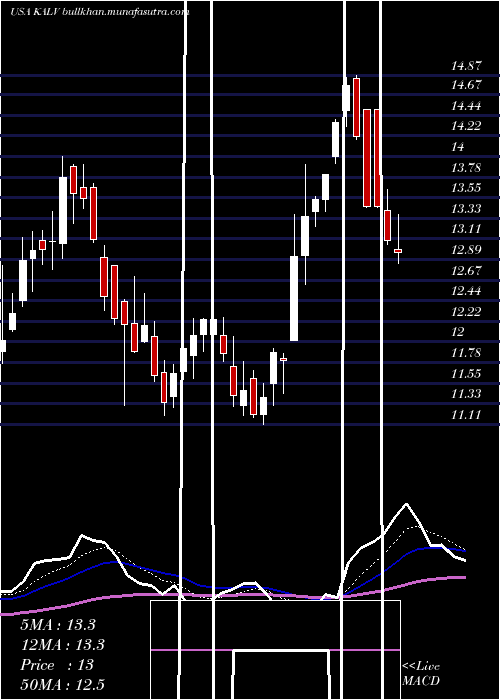This screenshot has width=500, height=700.
Task: Click the <<Live MACD label
Action: click(x=421, y=674)
